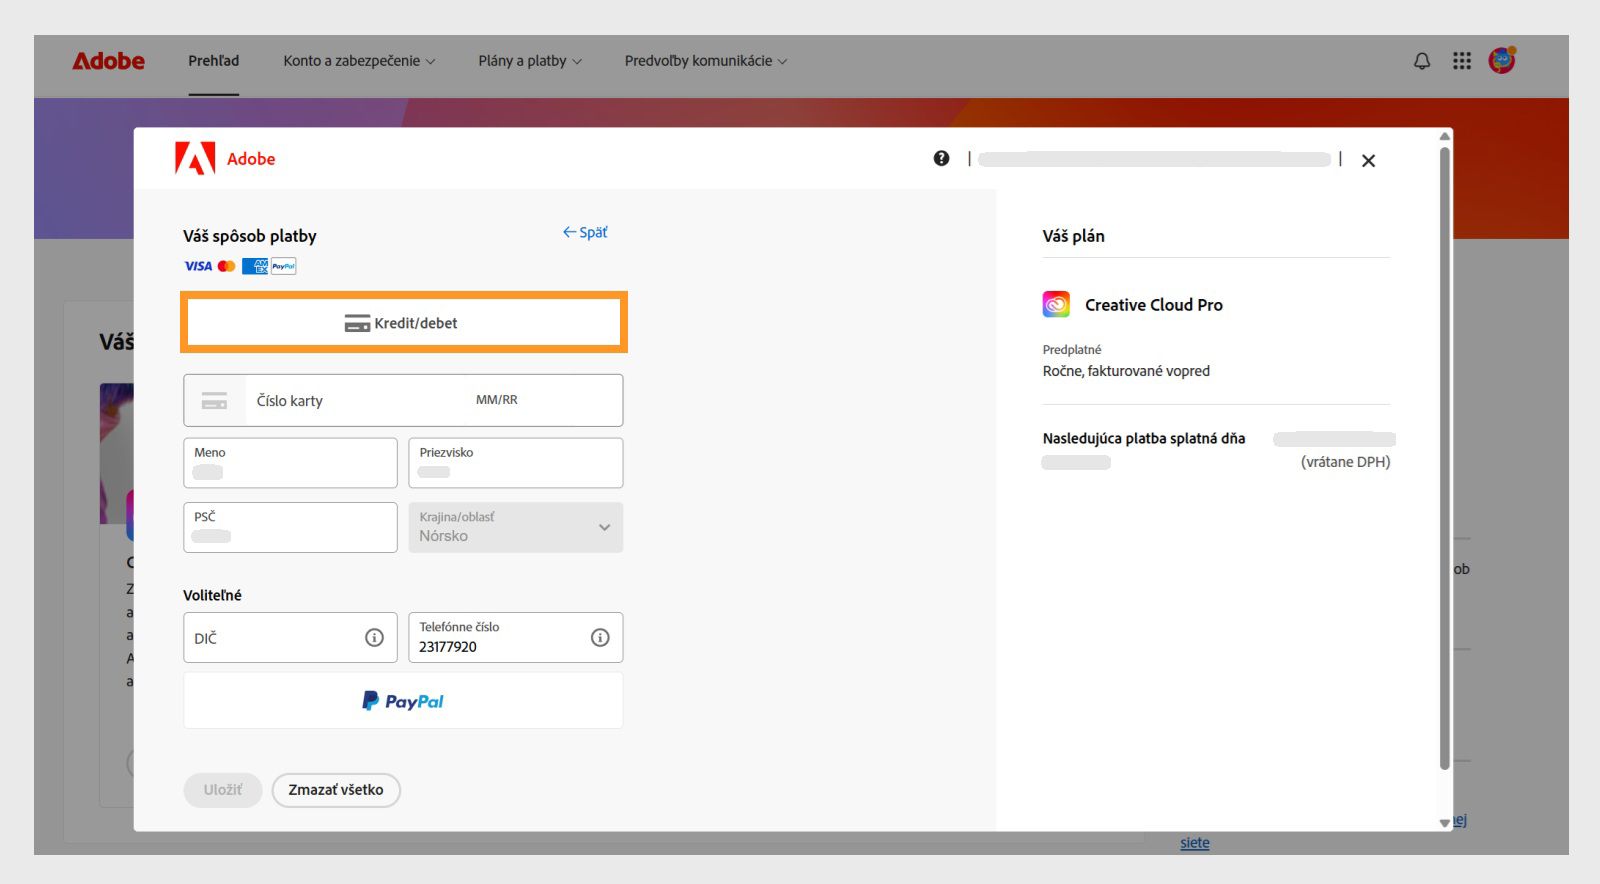Click the siete link on the background page
The width and height of the screenshot is (1600, 884).
coord(1195,843)
